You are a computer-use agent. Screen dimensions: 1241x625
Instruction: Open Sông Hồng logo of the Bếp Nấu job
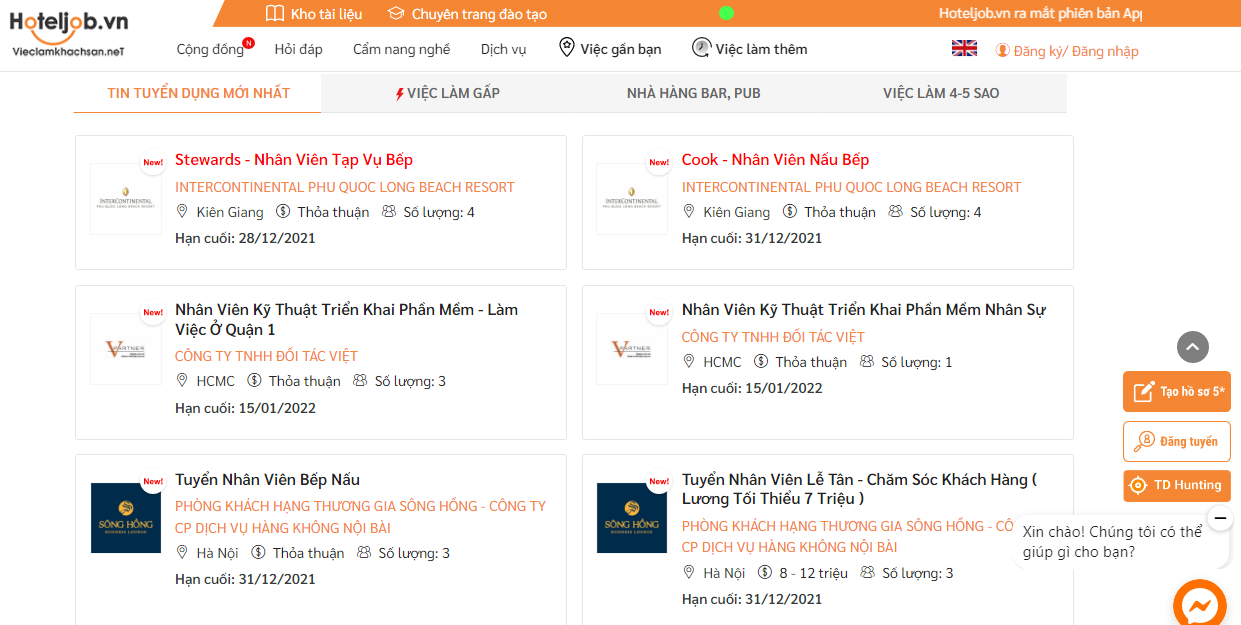pyautogui.click(x=125, y=518)
